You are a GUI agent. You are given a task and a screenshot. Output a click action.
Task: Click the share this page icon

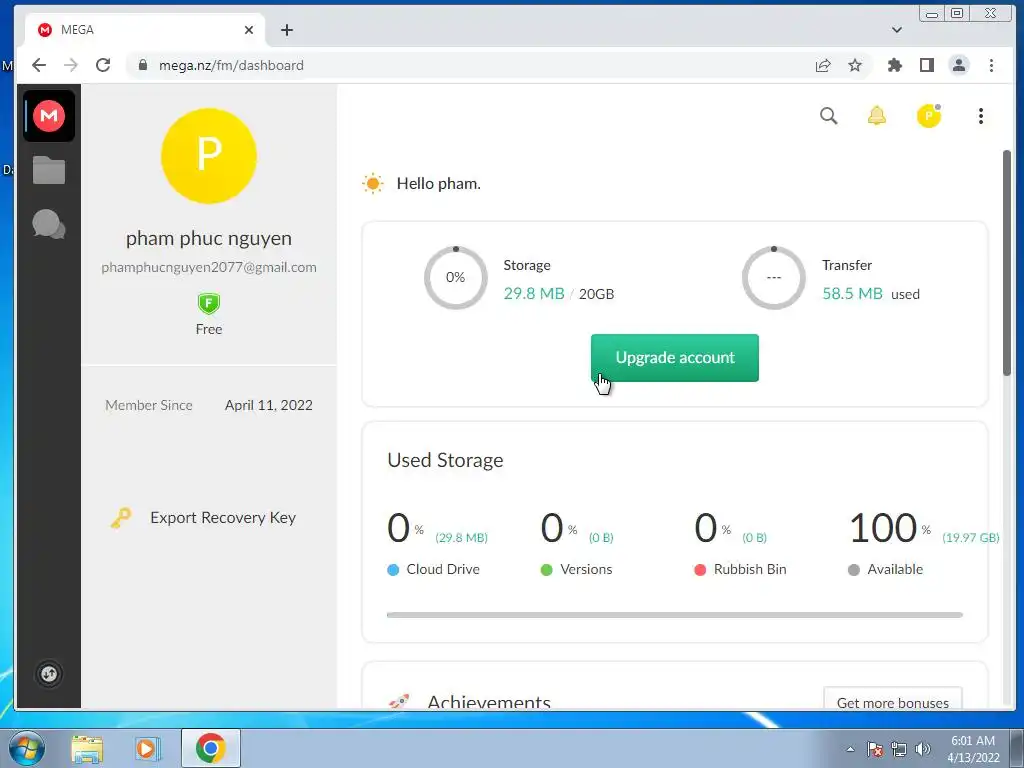pyautogui.click(x=823, y=65)
